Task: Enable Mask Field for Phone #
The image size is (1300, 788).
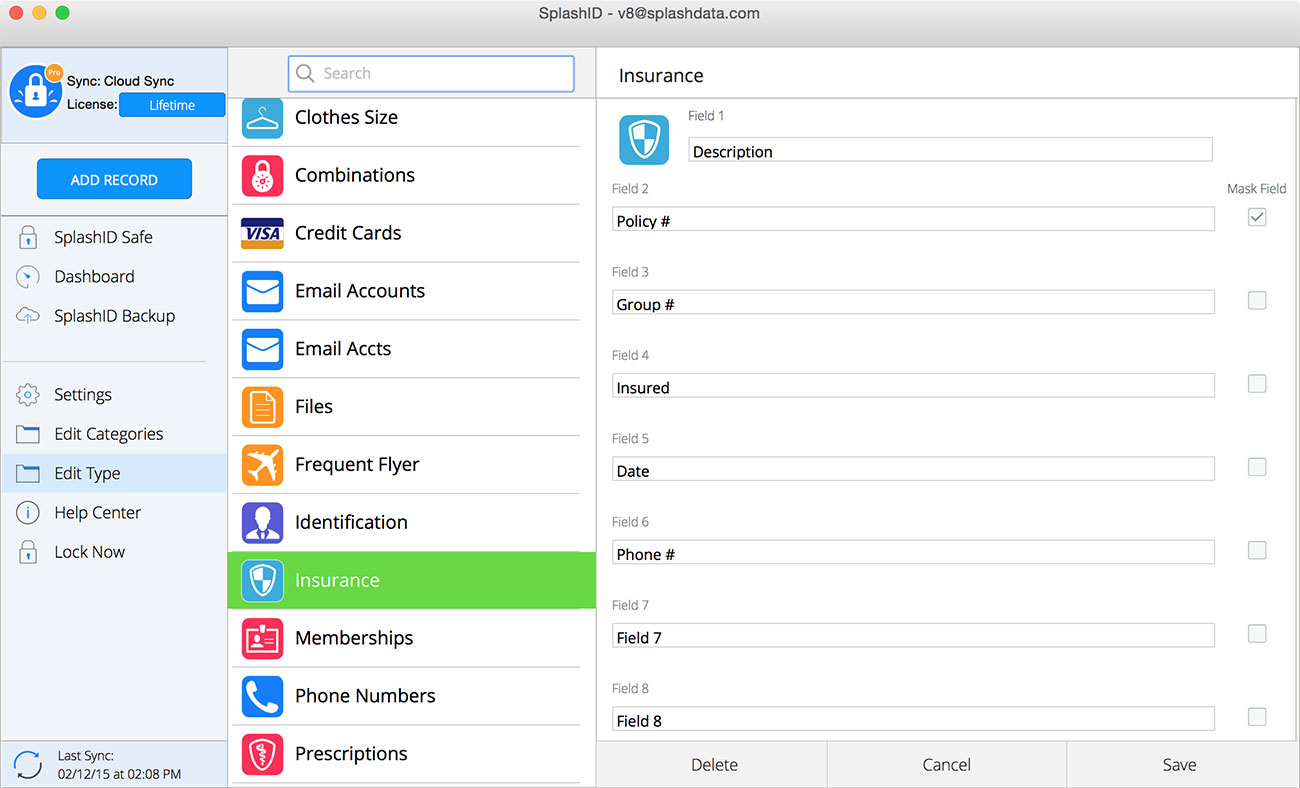Action: (1257, 550)
